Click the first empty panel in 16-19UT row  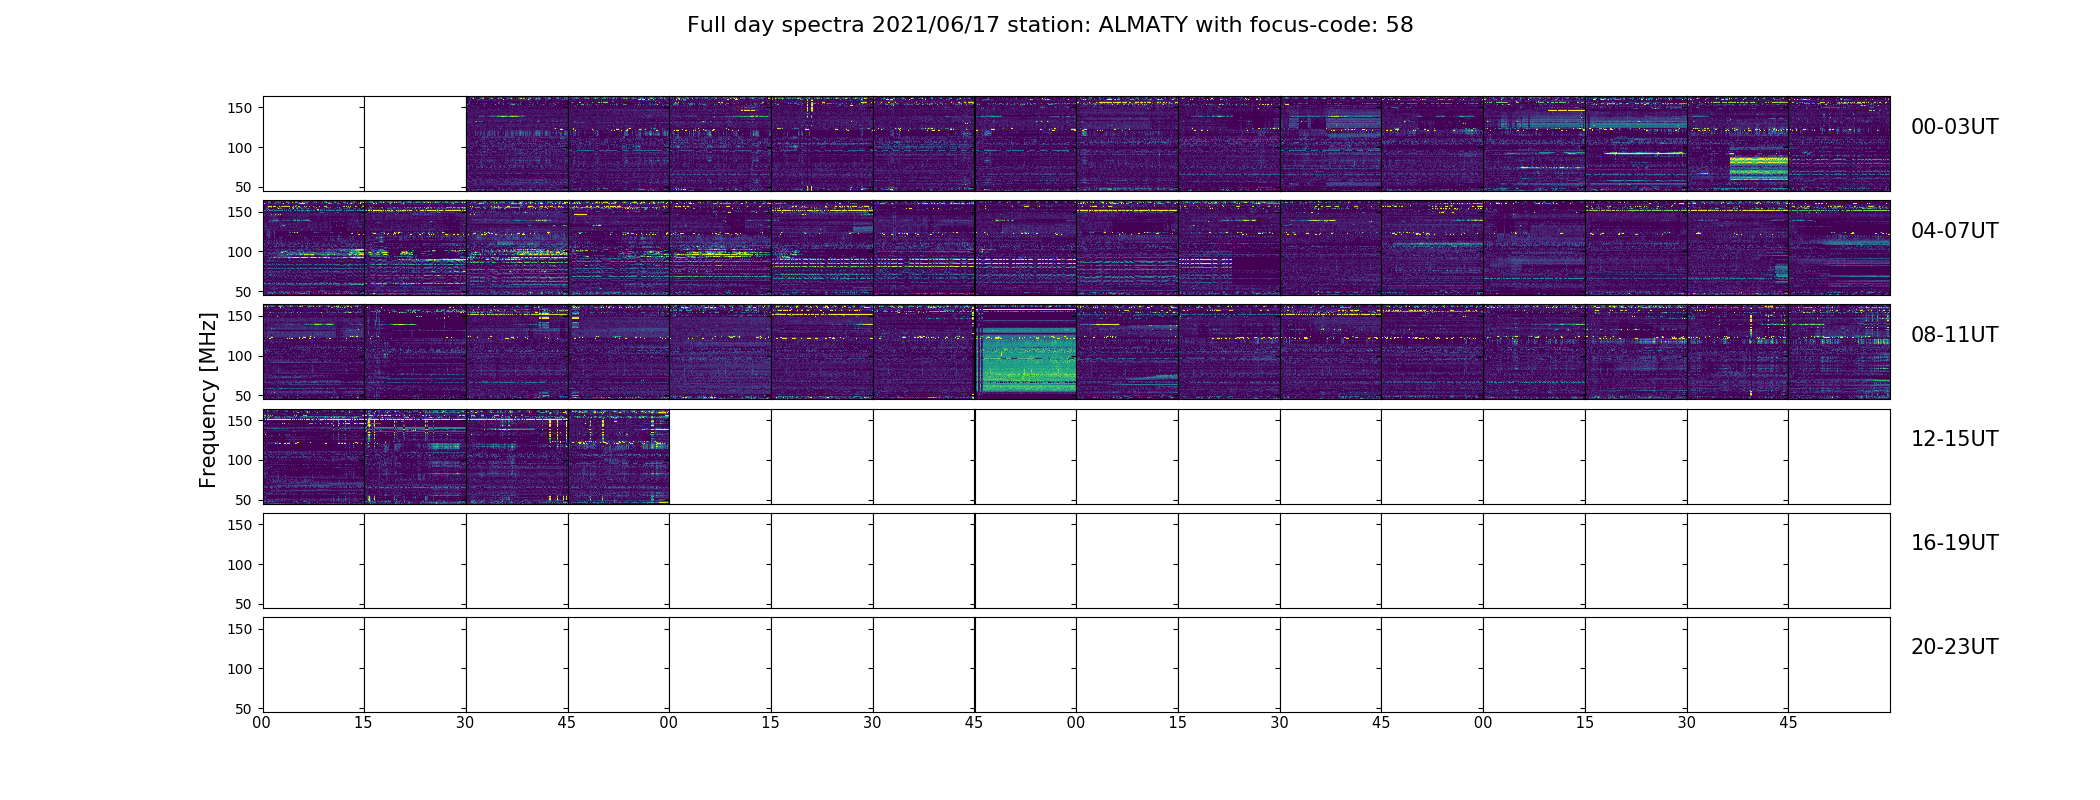[314, 560]
